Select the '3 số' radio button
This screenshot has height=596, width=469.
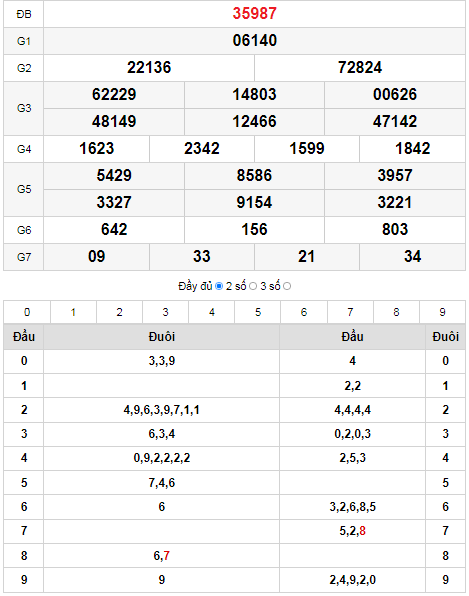(x=287, y=286)
